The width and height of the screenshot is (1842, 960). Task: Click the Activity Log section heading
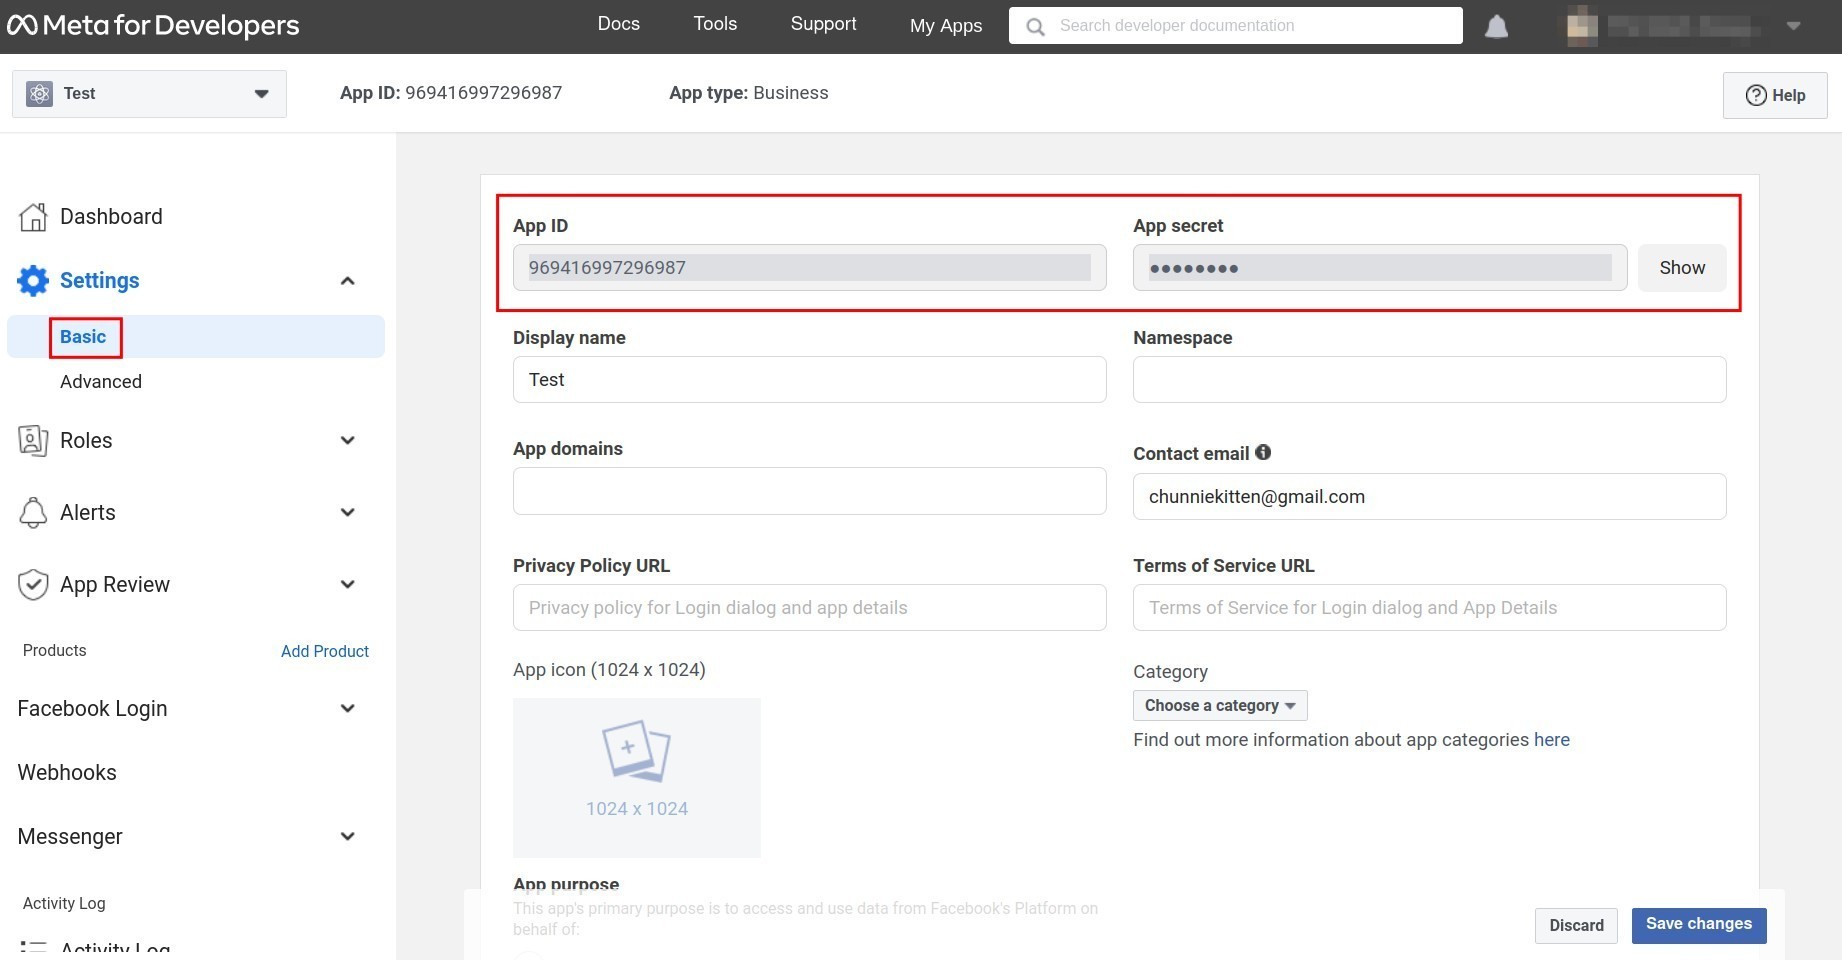(x=64, y=904)
